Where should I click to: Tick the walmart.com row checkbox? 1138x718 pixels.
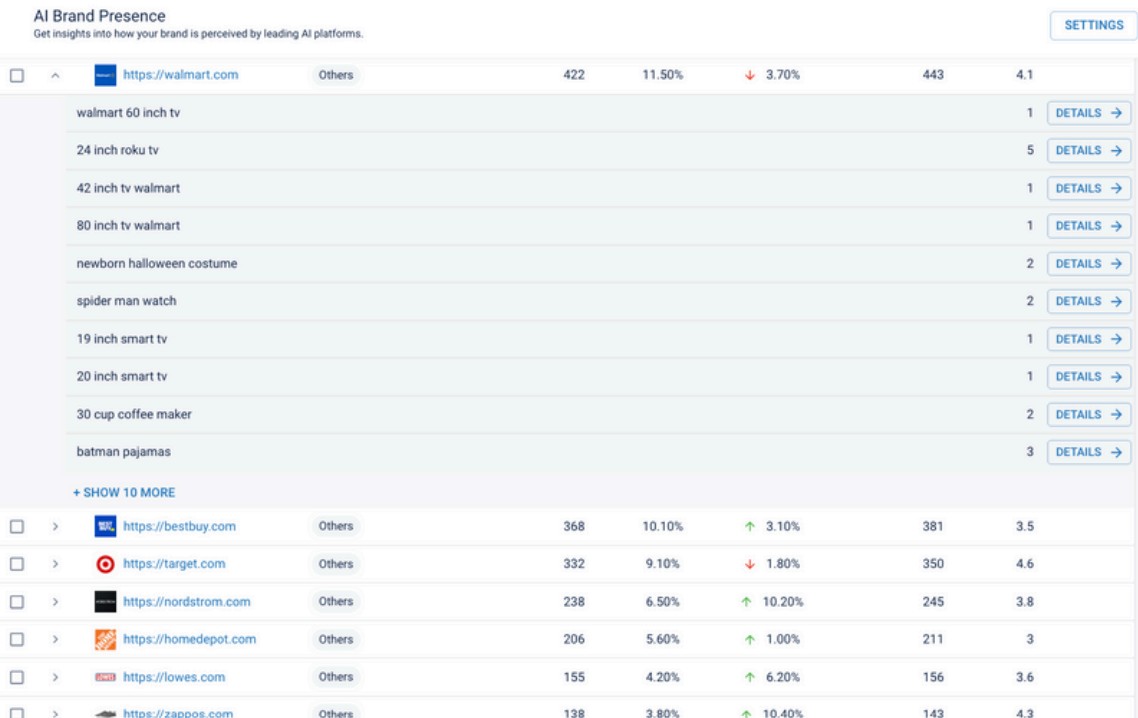click(17, 76)
